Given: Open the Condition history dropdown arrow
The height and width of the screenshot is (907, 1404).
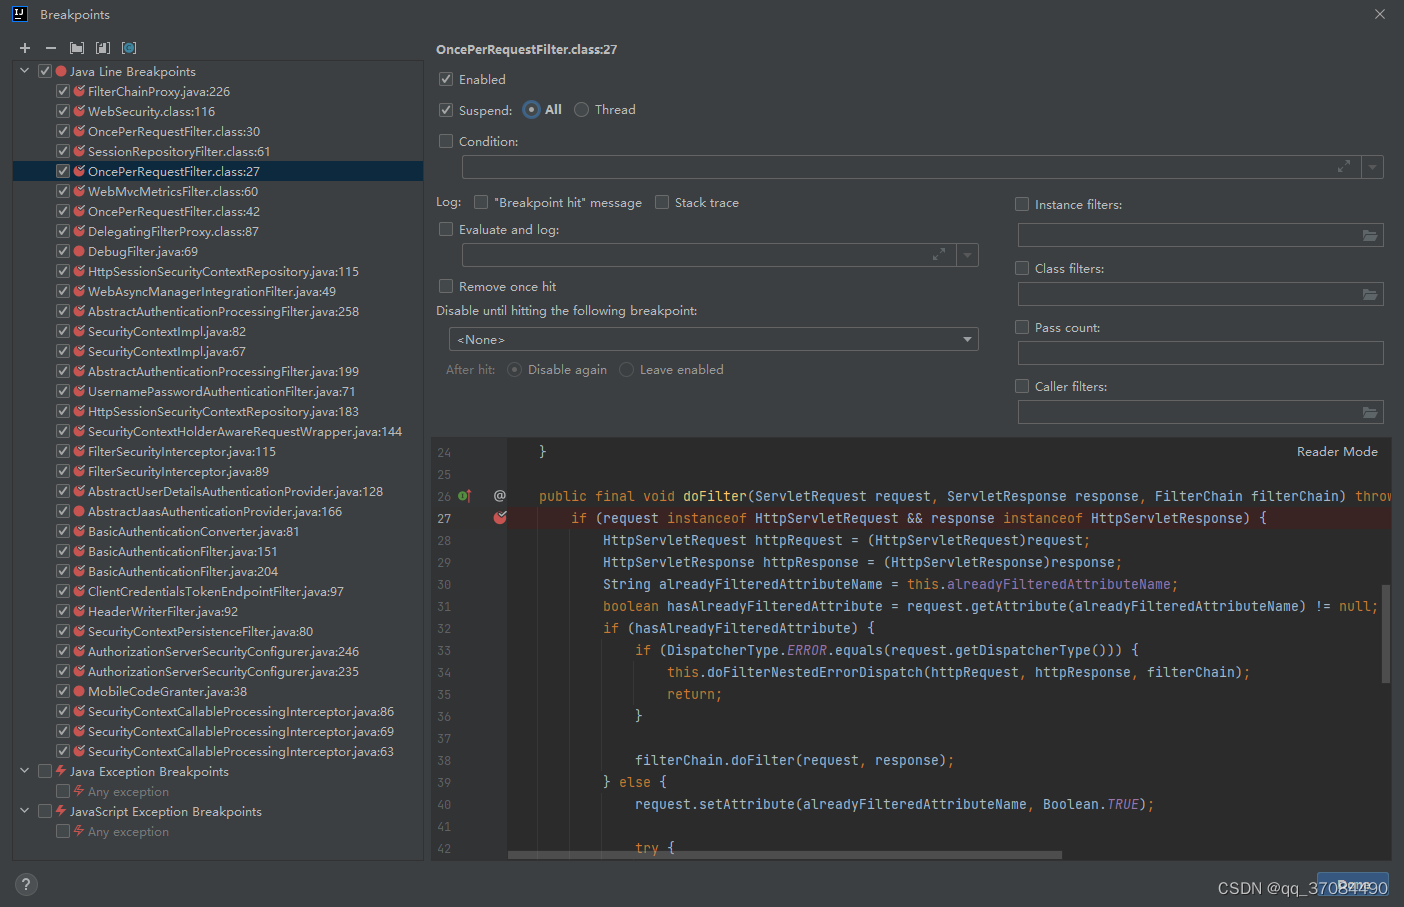Looking at the screenshot, I should tap(1372, 167).
